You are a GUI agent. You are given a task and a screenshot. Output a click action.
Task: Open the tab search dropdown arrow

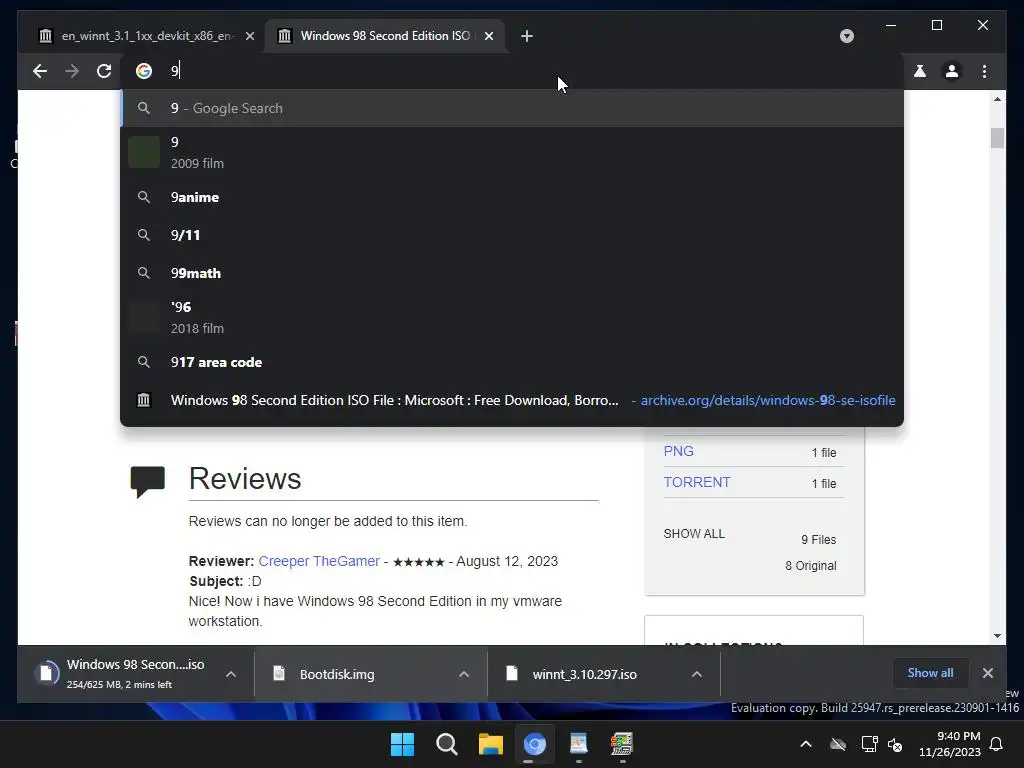pyautogui.click(x=846, y=36)
